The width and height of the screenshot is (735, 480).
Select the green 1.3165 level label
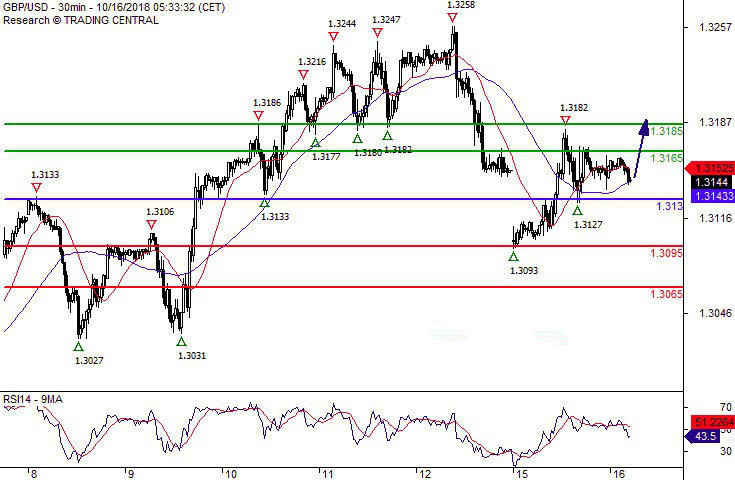tap(667, 158)
